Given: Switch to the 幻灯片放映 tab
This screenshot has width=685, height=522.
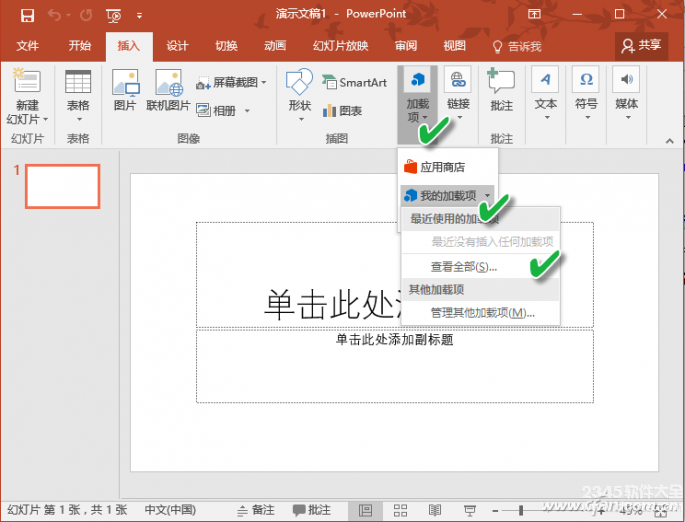Looking at the screenshot, I should (340, 46).
